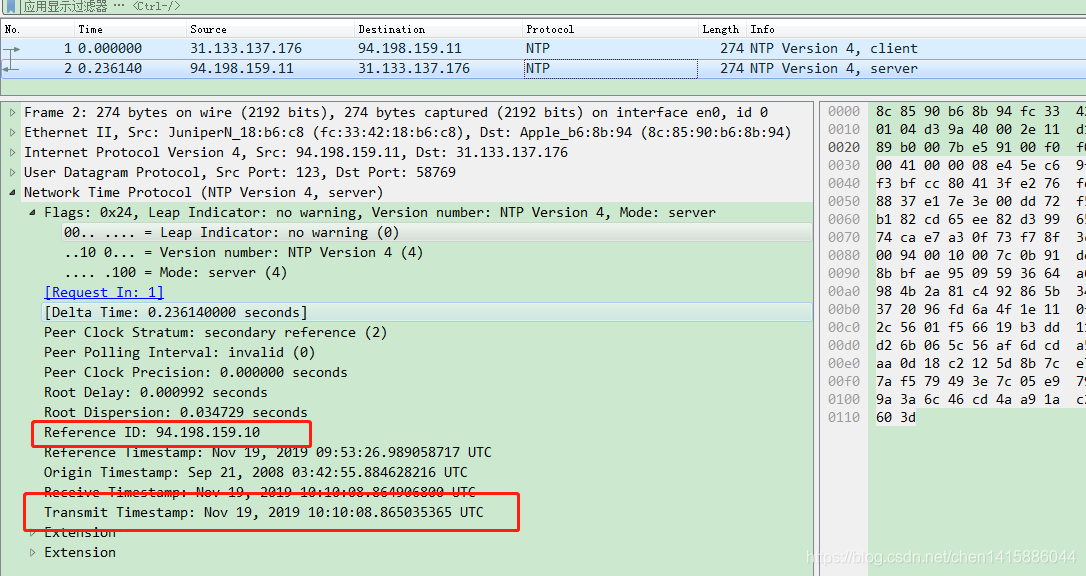Collapse the Network Time Protocol node
1086x576 pixels.
coord(12,192)
